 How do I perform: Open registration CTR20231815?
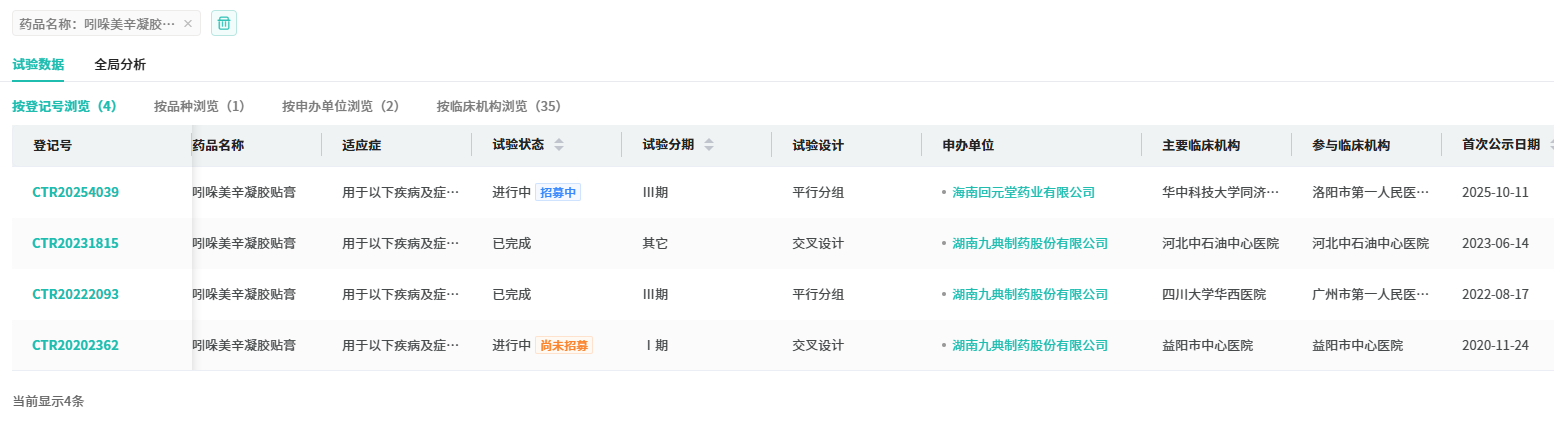tap(76, 243)
